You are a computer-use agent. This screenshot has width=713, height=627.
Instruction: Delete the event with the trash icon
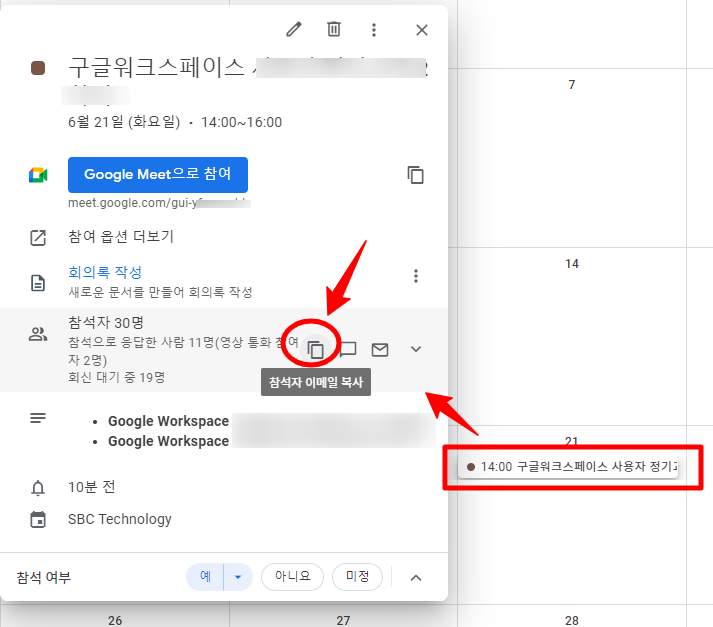(x=334, y=30)
